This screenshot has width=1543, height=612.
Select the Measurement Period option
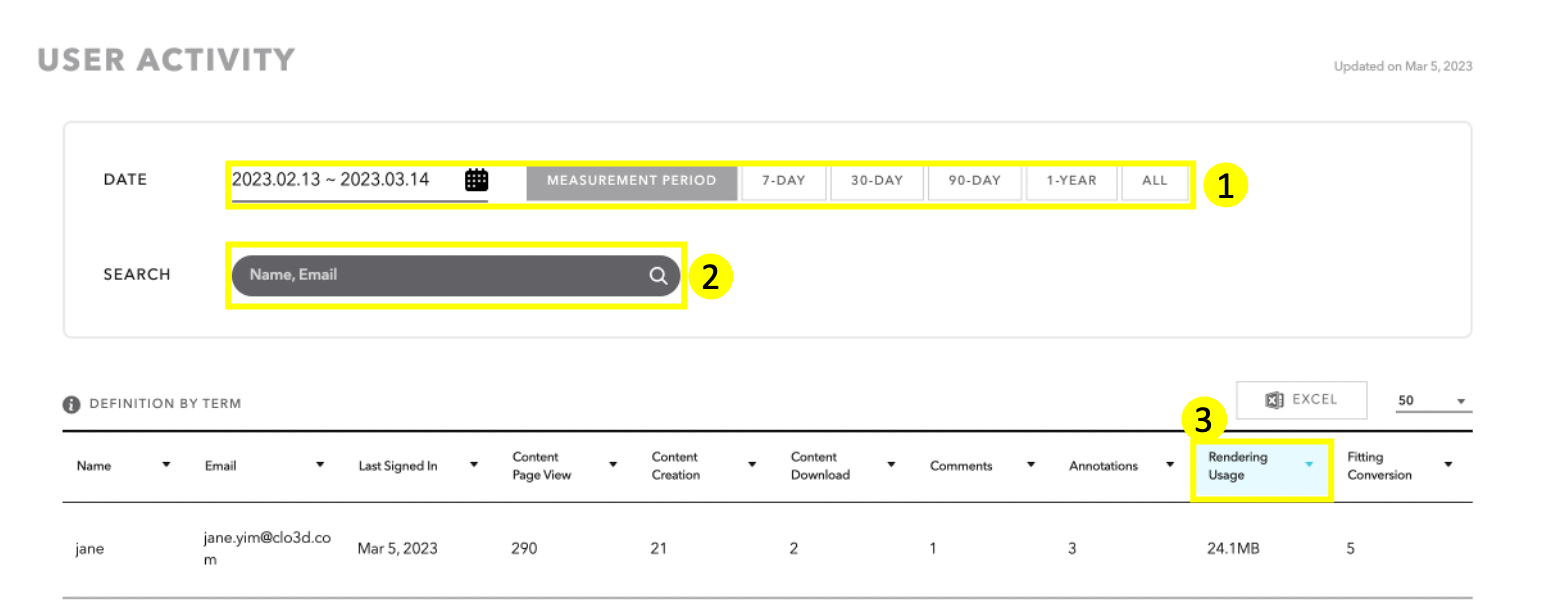(632, 182)
